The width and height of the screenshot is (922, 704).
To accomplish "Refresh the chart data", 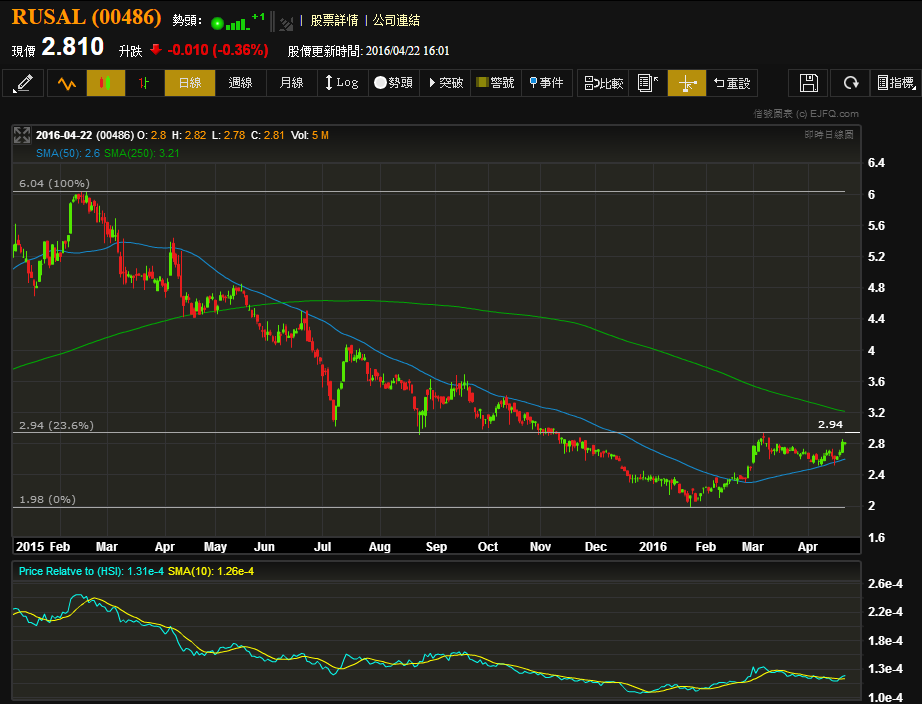I will tap(850, 83).
